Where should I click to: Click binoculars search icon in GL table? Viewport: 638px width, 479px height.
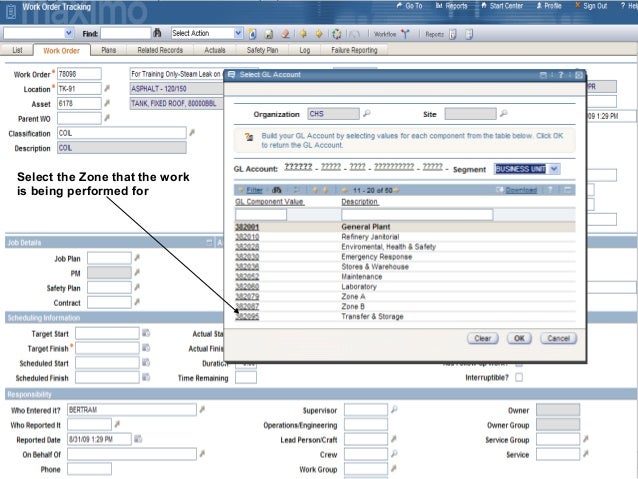(277, 189)
